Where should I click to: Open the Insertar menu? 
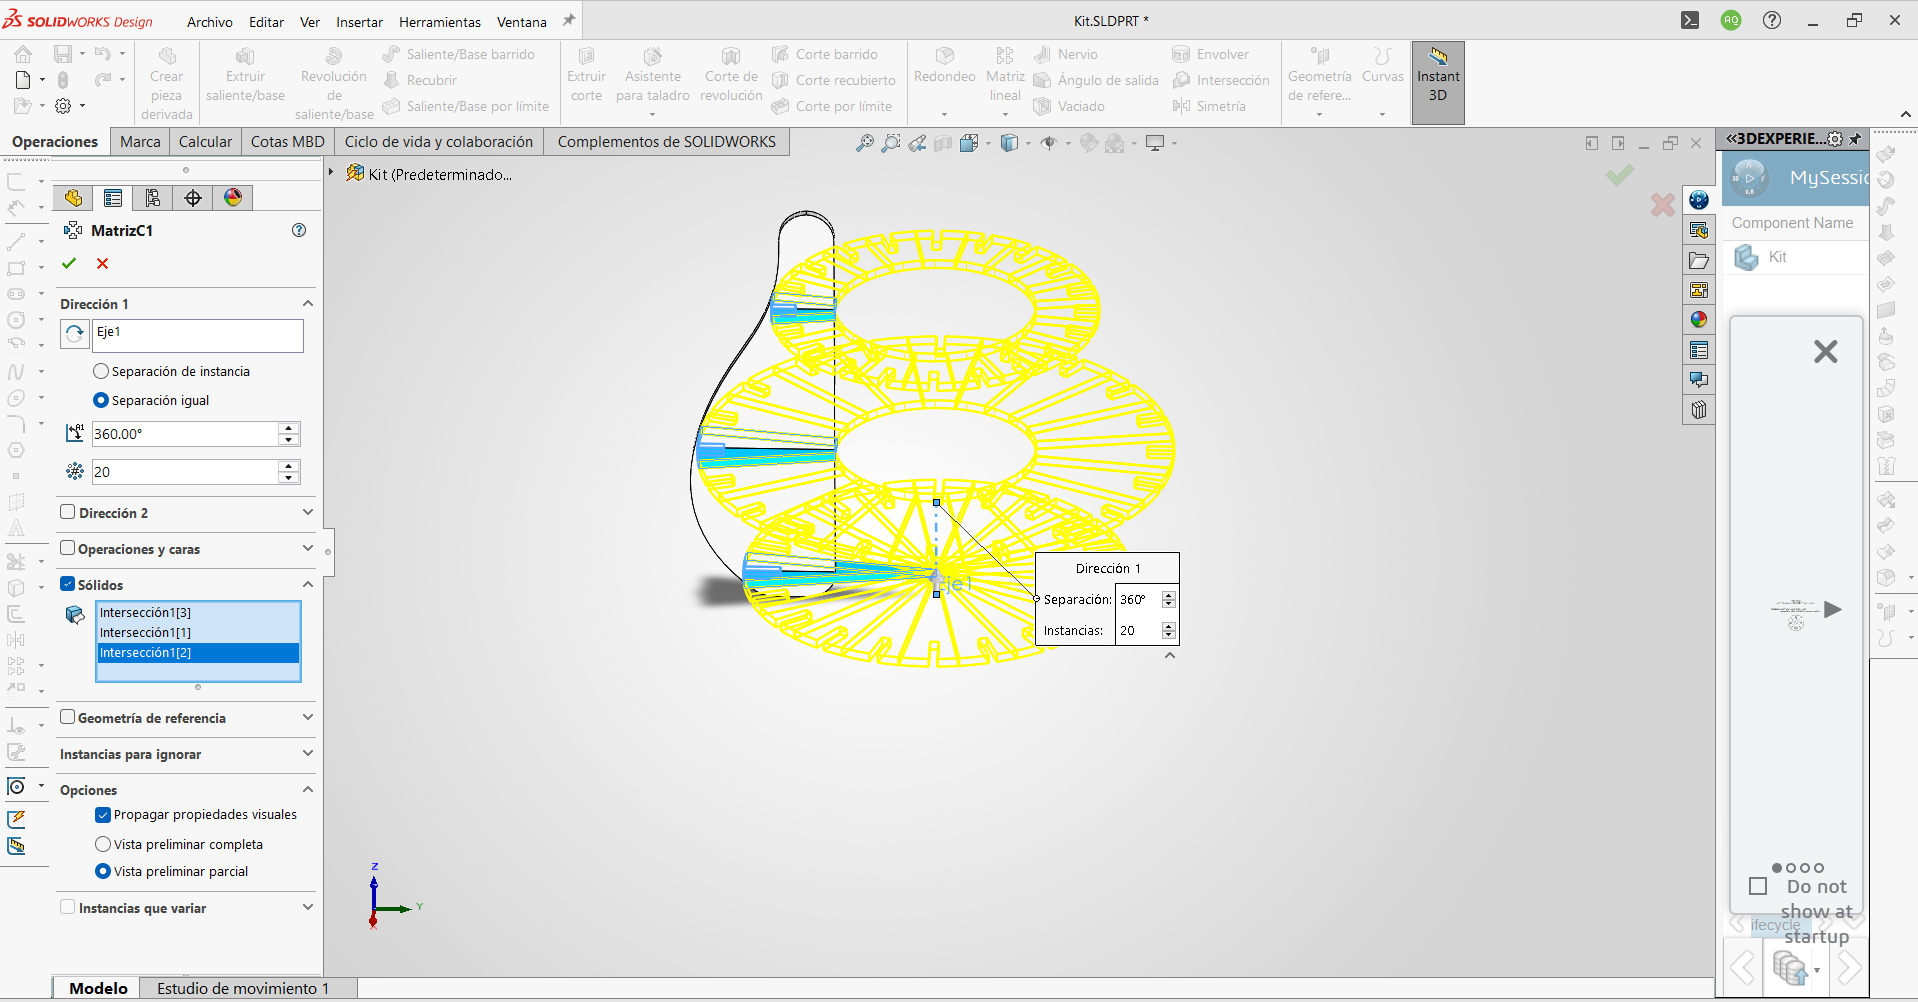pos(360,22)
